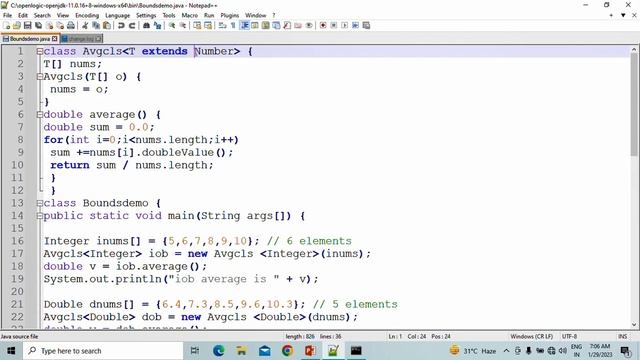Close the Boundsdemo.java tab with its red X
The image size is (640, 360).
(x=55, y=39)
